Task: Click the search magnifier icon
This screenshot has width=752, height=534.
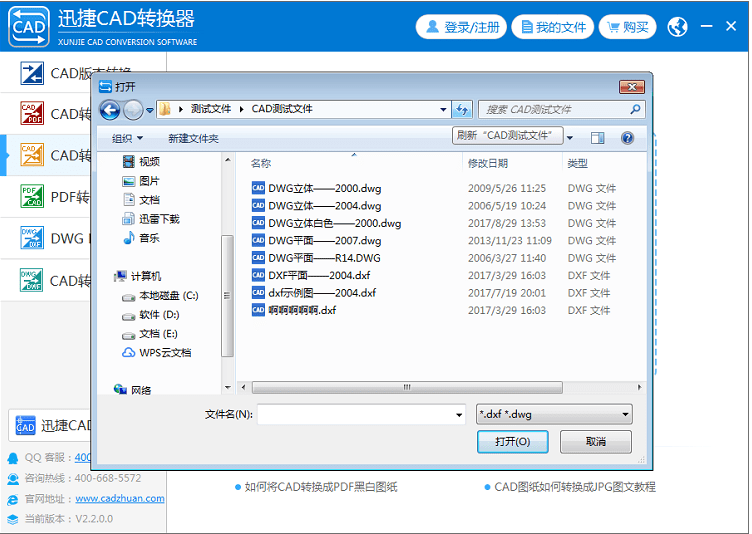Action: pos(635,109)
